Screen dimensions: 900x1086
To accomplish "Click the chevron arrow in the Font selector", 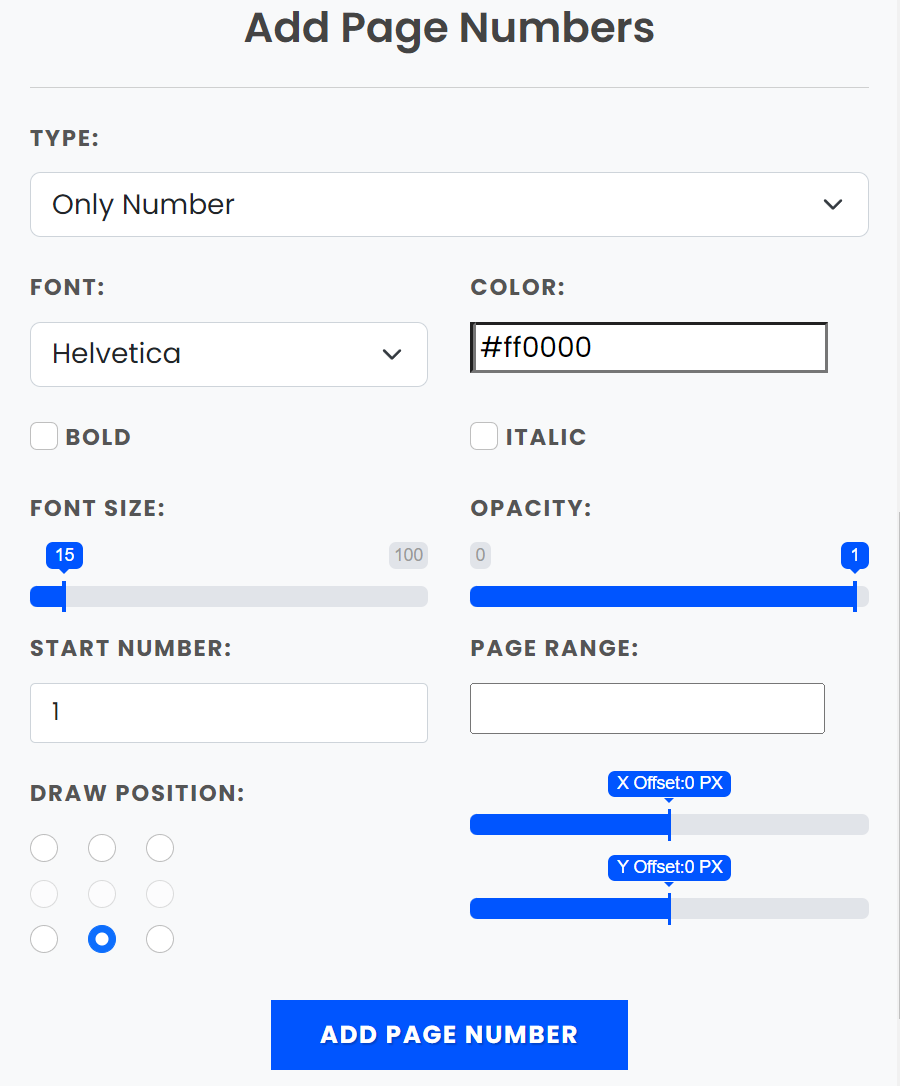I will (x=392, y=354).
